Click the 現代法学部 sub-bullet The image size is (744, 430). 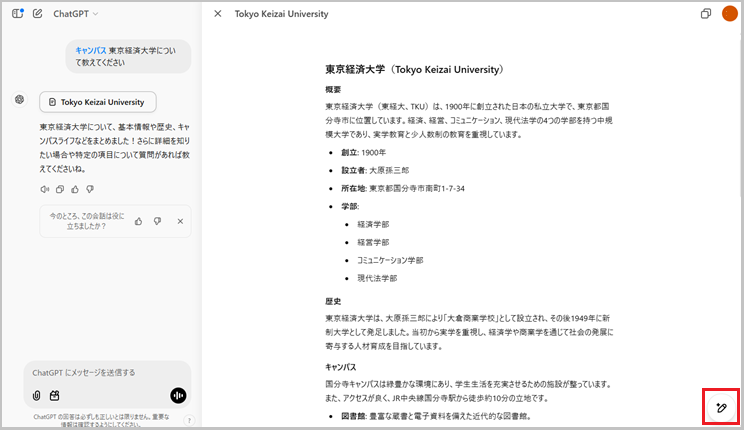pyautogui.click(x=377, y=278)
